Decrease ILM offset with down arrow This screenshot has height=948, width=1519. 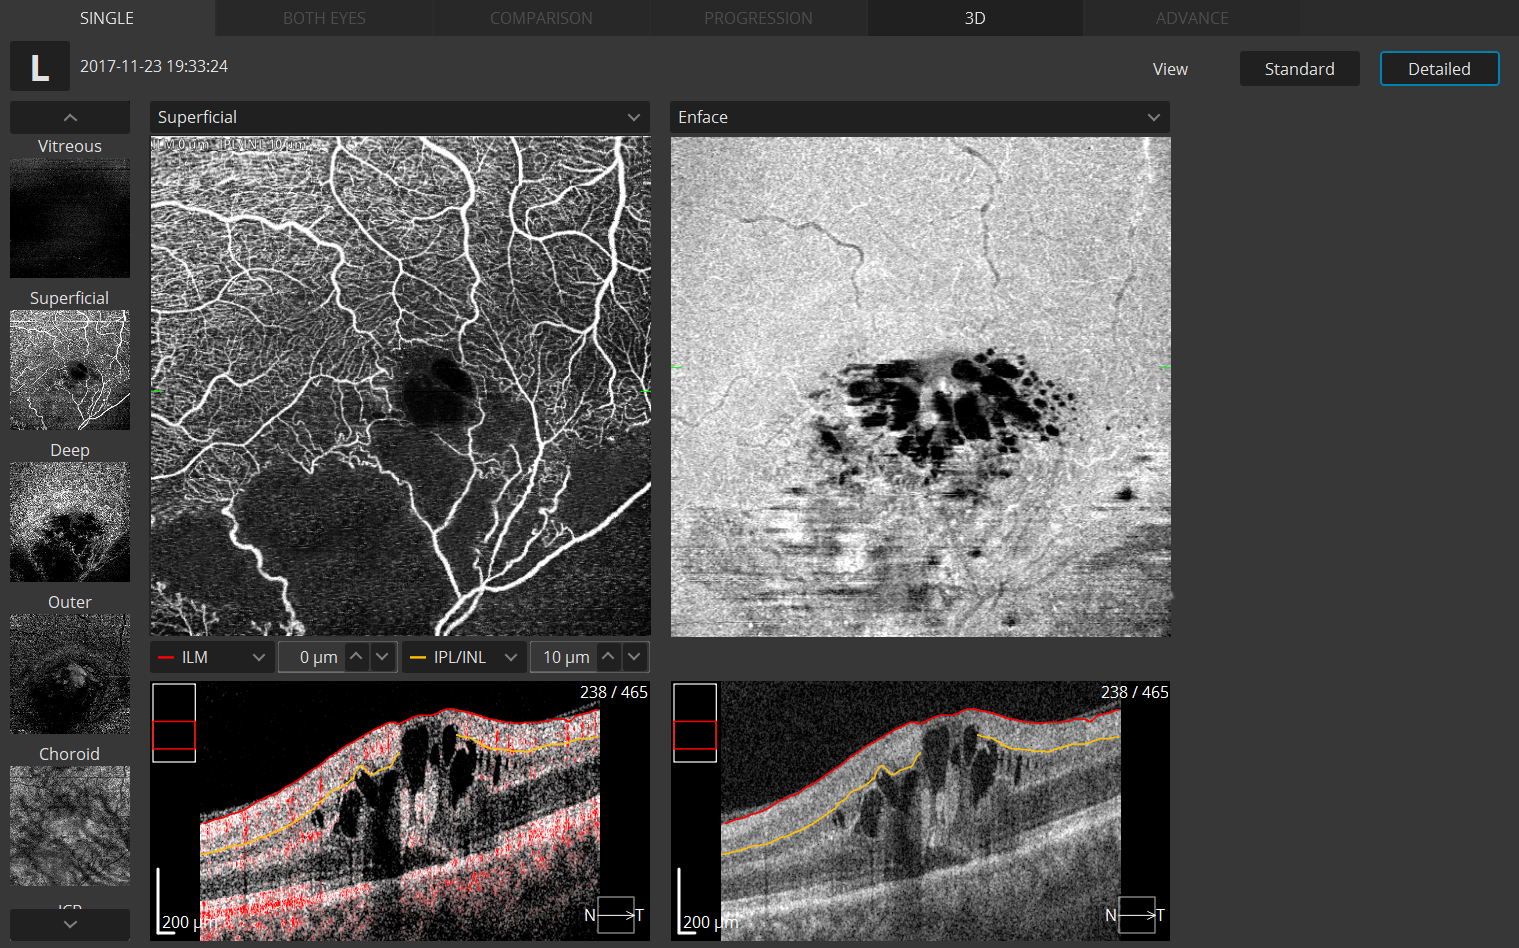(x=382, y=657)
